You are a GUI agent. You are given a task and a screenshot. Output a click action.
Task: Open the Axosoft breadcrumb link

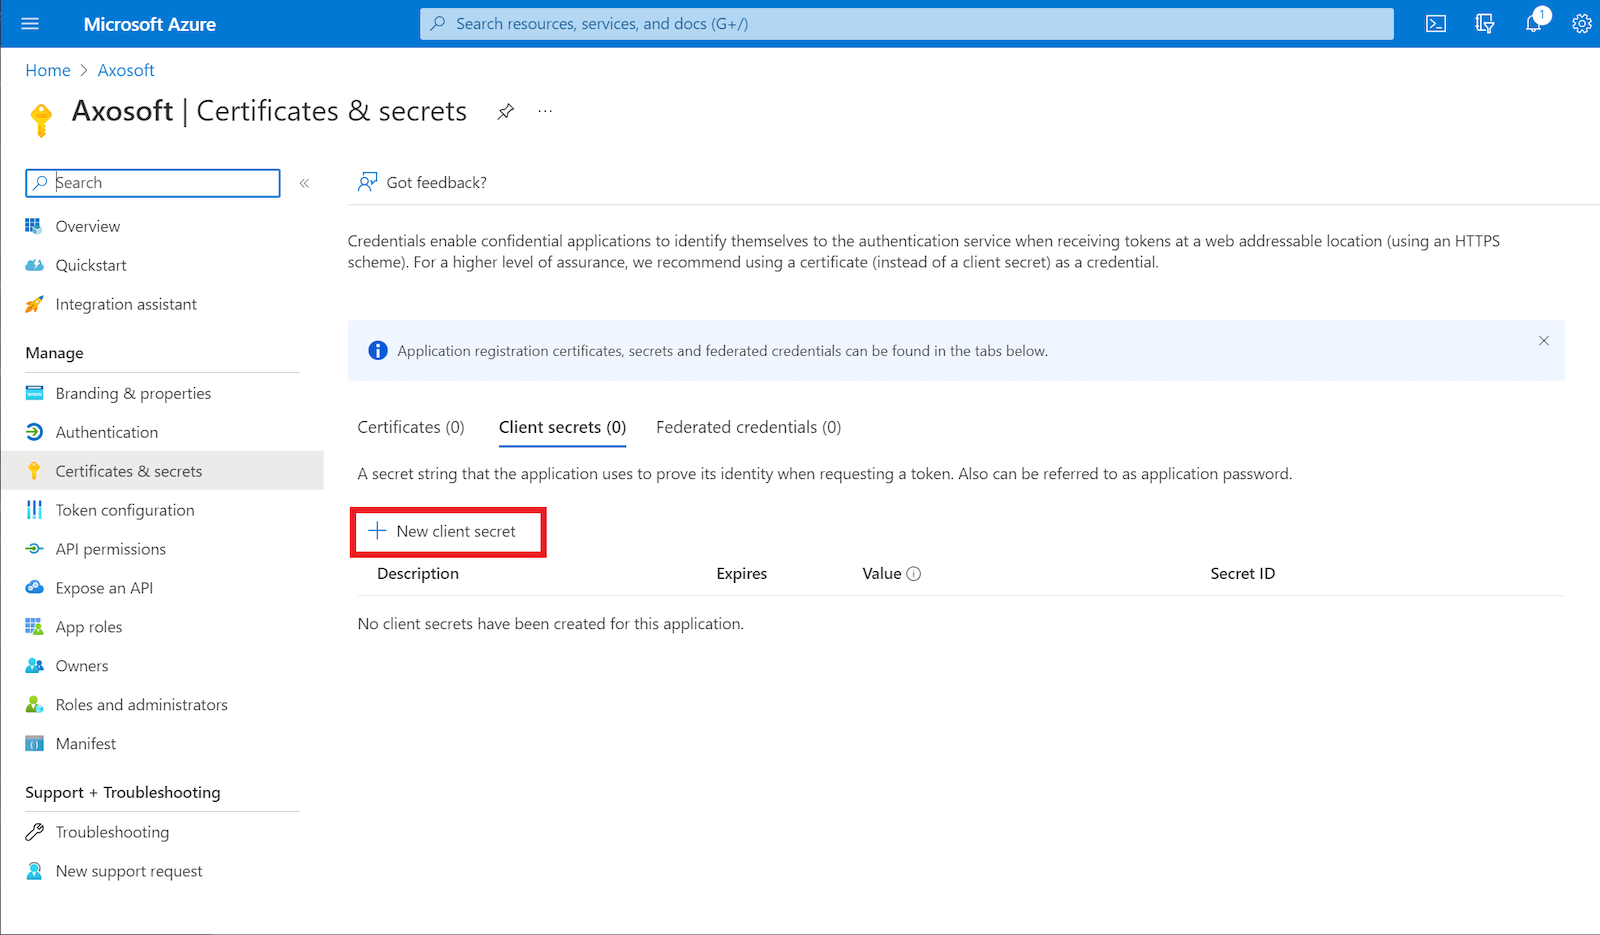point(126,70)
